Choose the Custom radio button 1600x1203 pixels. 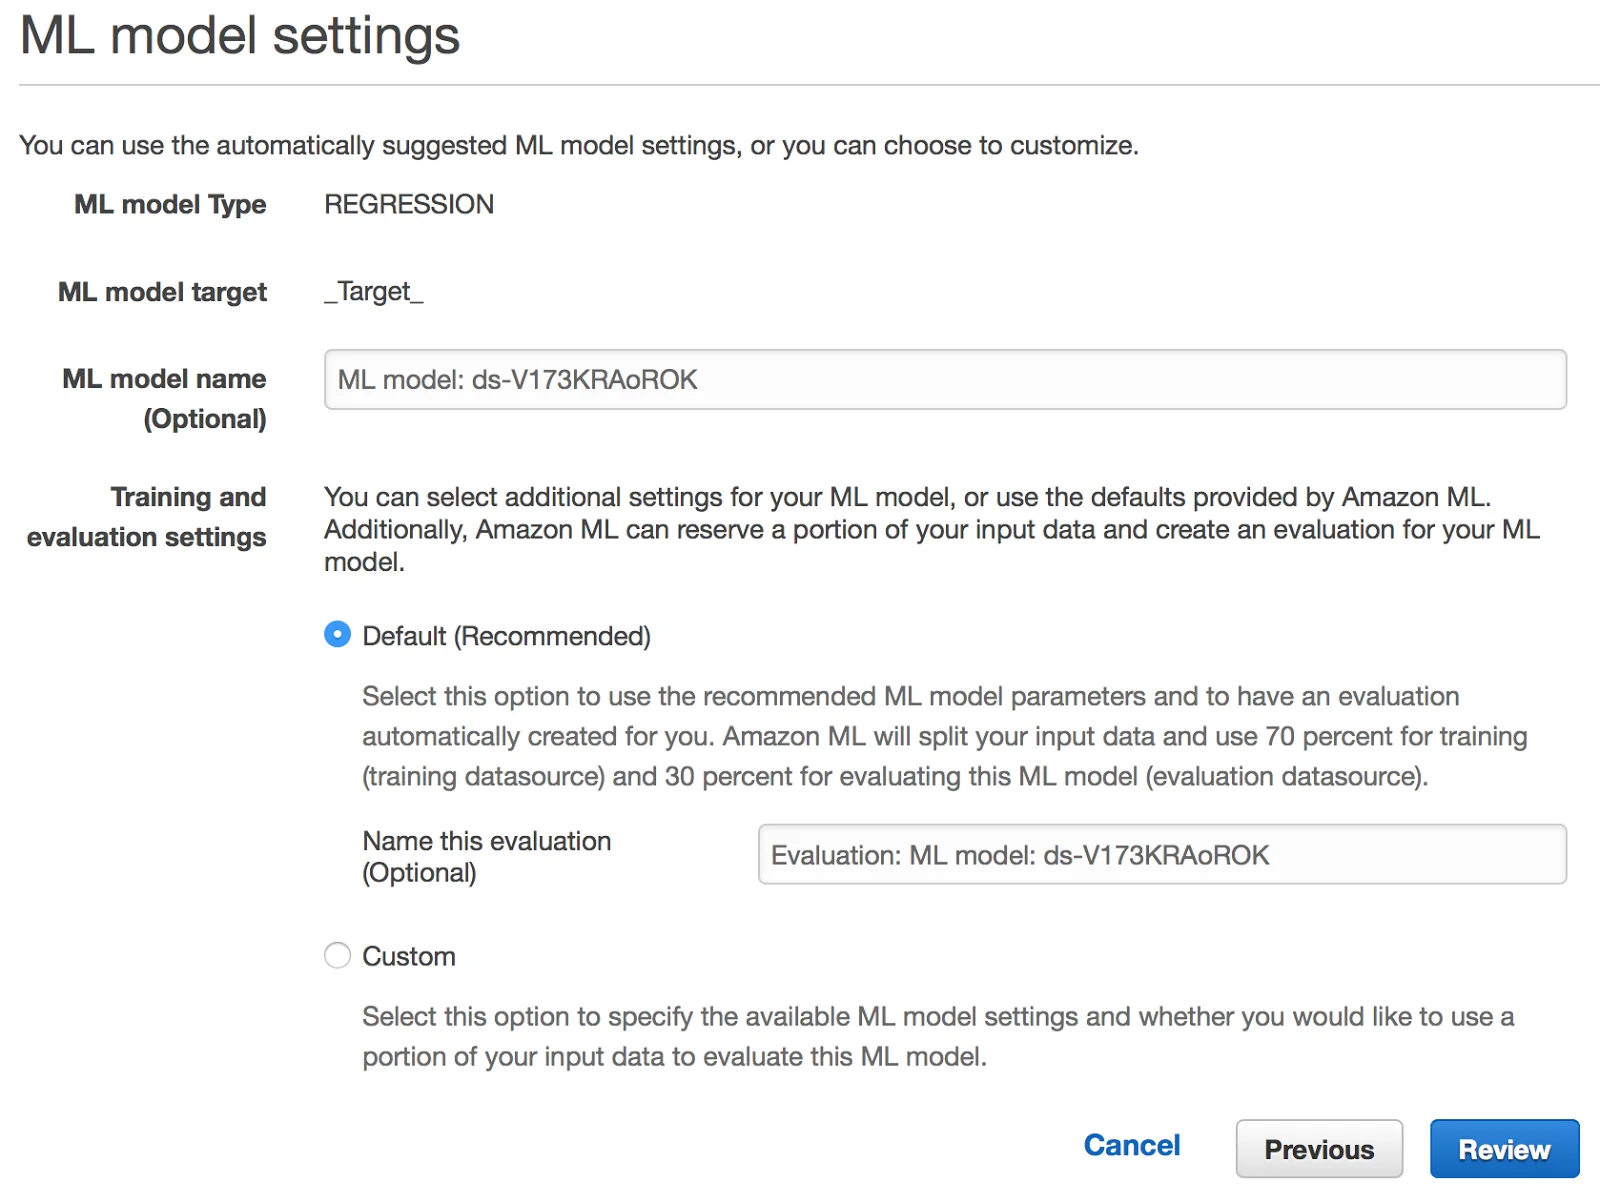pyautogui.click(x=338, y=955)
